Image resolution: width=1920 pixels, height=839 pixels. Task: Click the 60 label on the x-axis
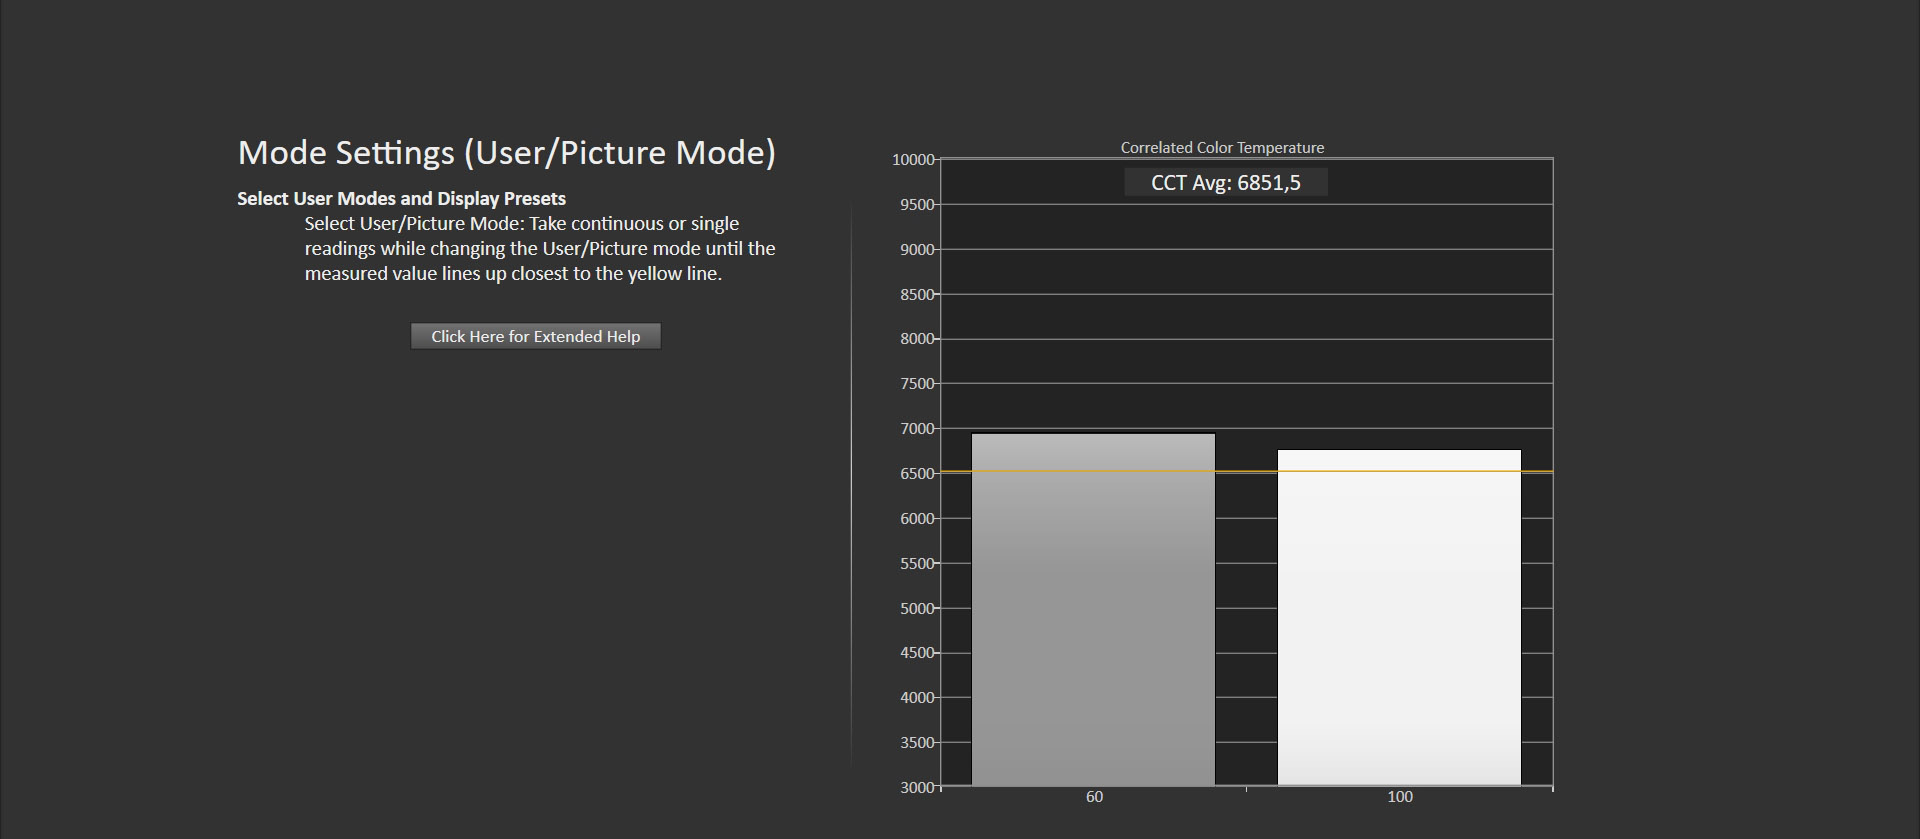click(1094, 797)
